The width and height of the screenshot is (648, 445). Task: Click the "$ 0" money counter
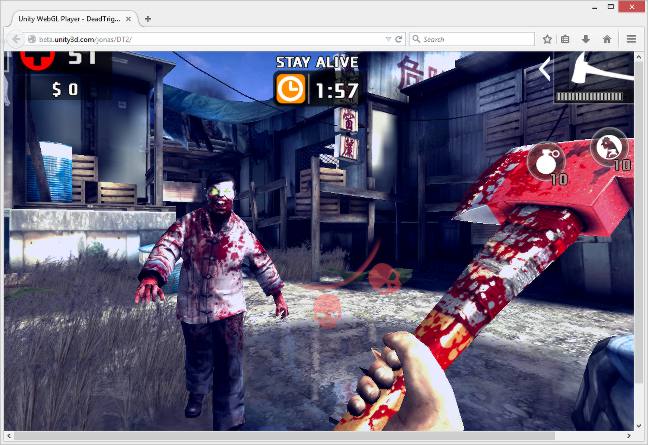coord(65,89)
